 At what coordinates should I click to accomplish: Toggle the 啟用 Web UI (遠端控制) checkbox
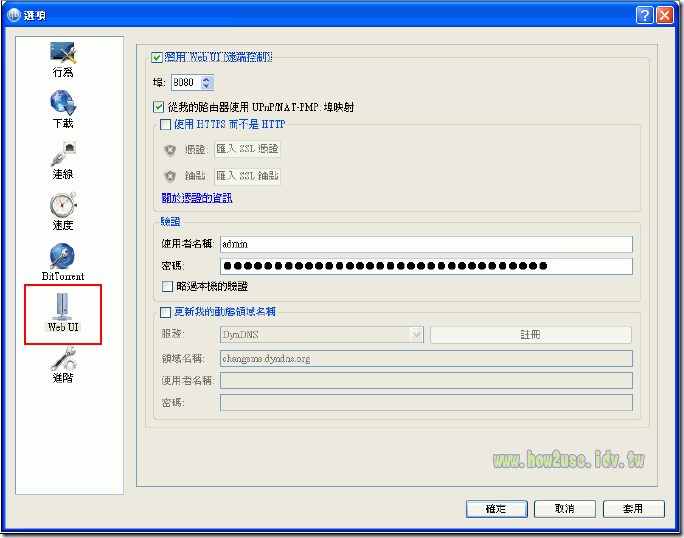pos(156,58)
